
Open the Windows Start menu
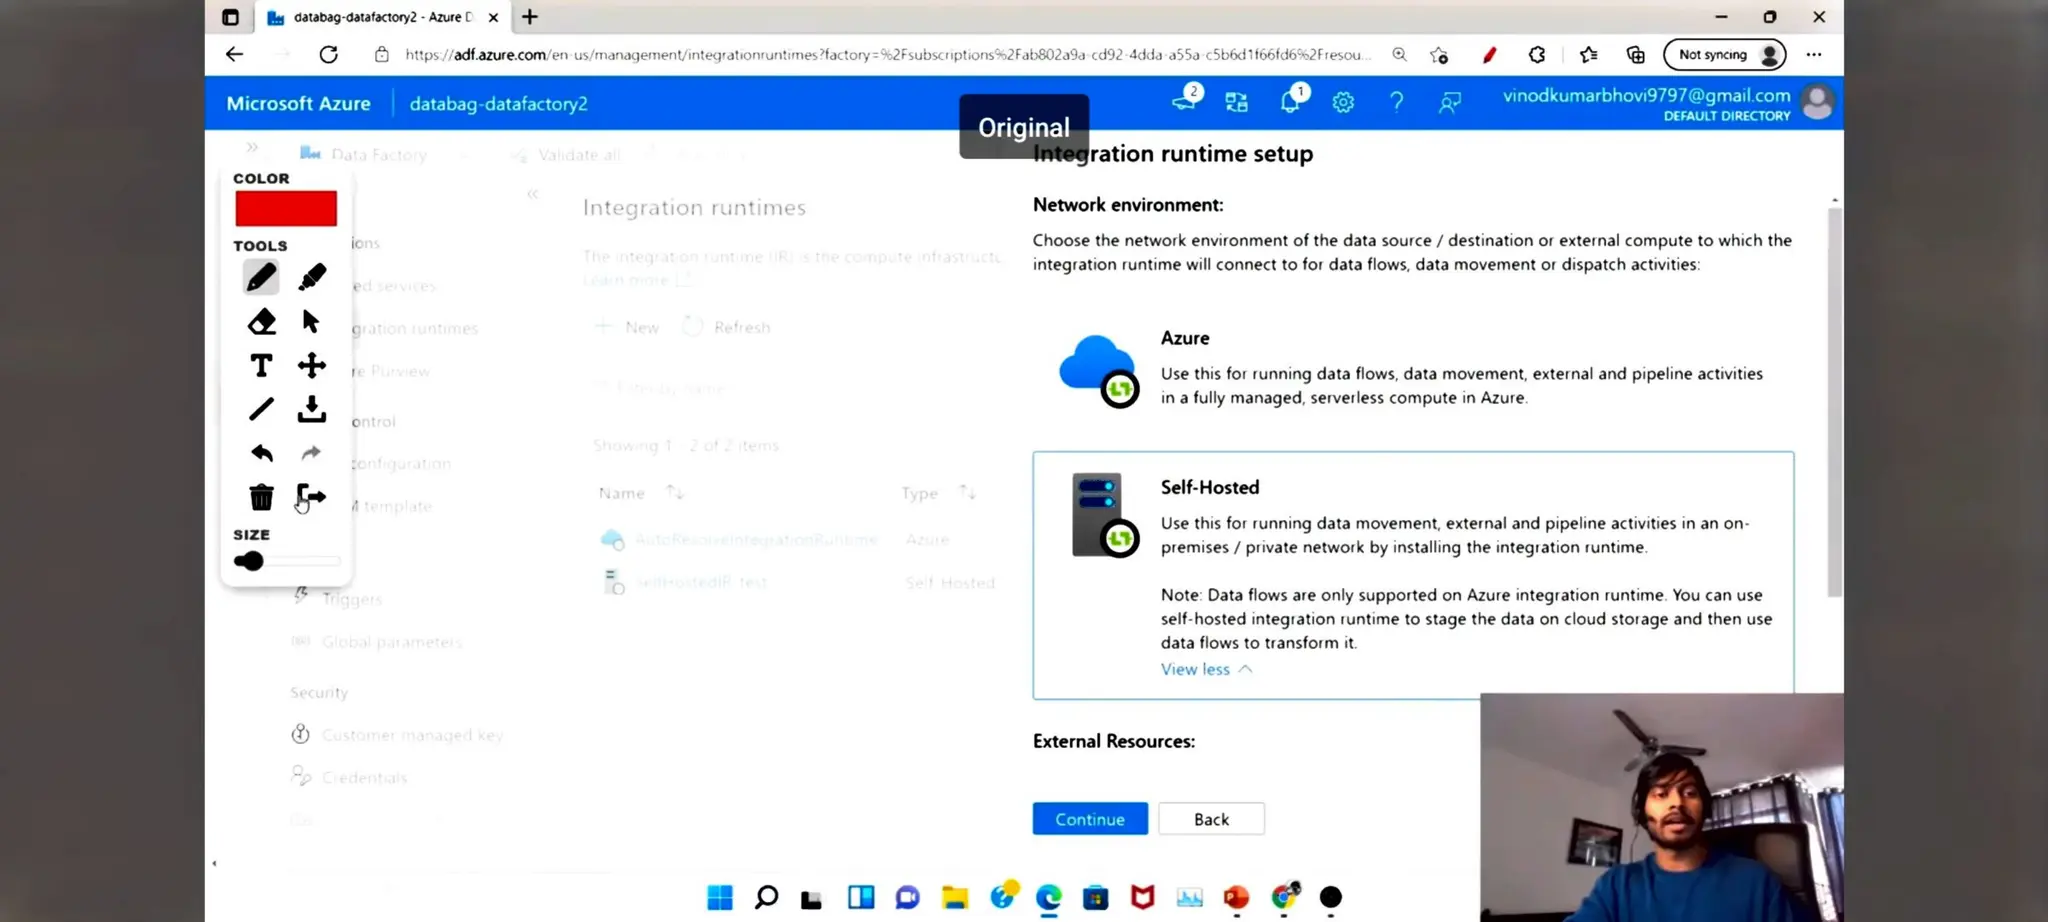click(x=719, y=897)
